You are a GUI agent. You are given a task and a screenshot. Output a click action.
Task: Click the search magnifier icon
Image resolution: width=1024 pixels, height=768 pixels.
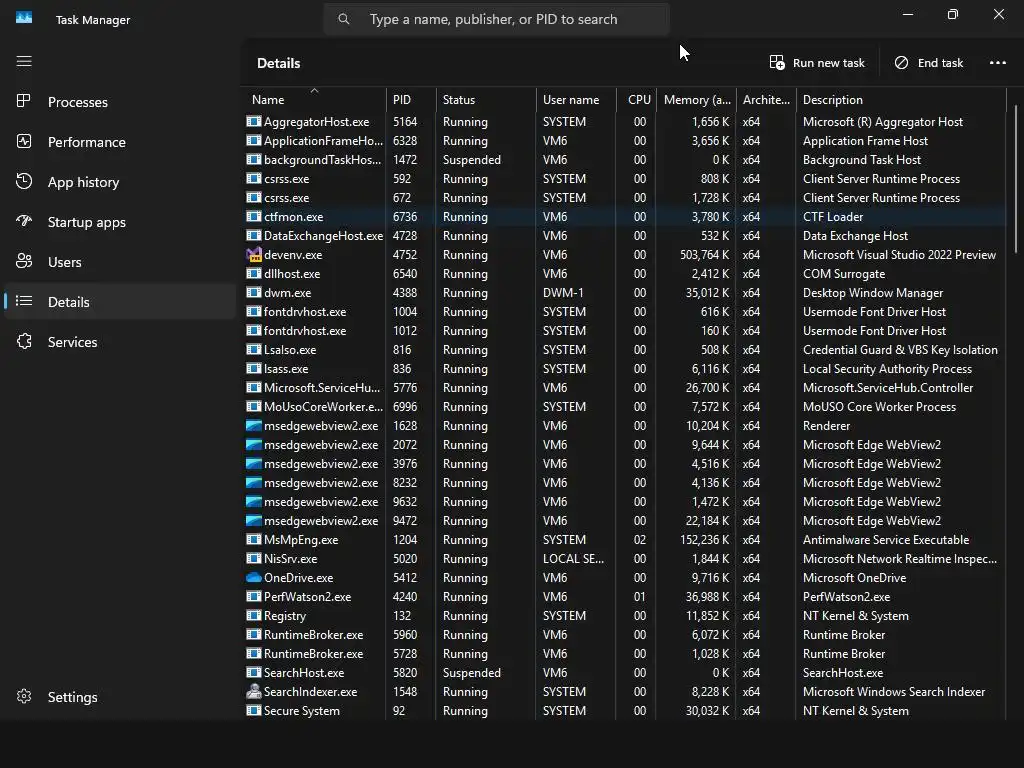coord(344,19)
